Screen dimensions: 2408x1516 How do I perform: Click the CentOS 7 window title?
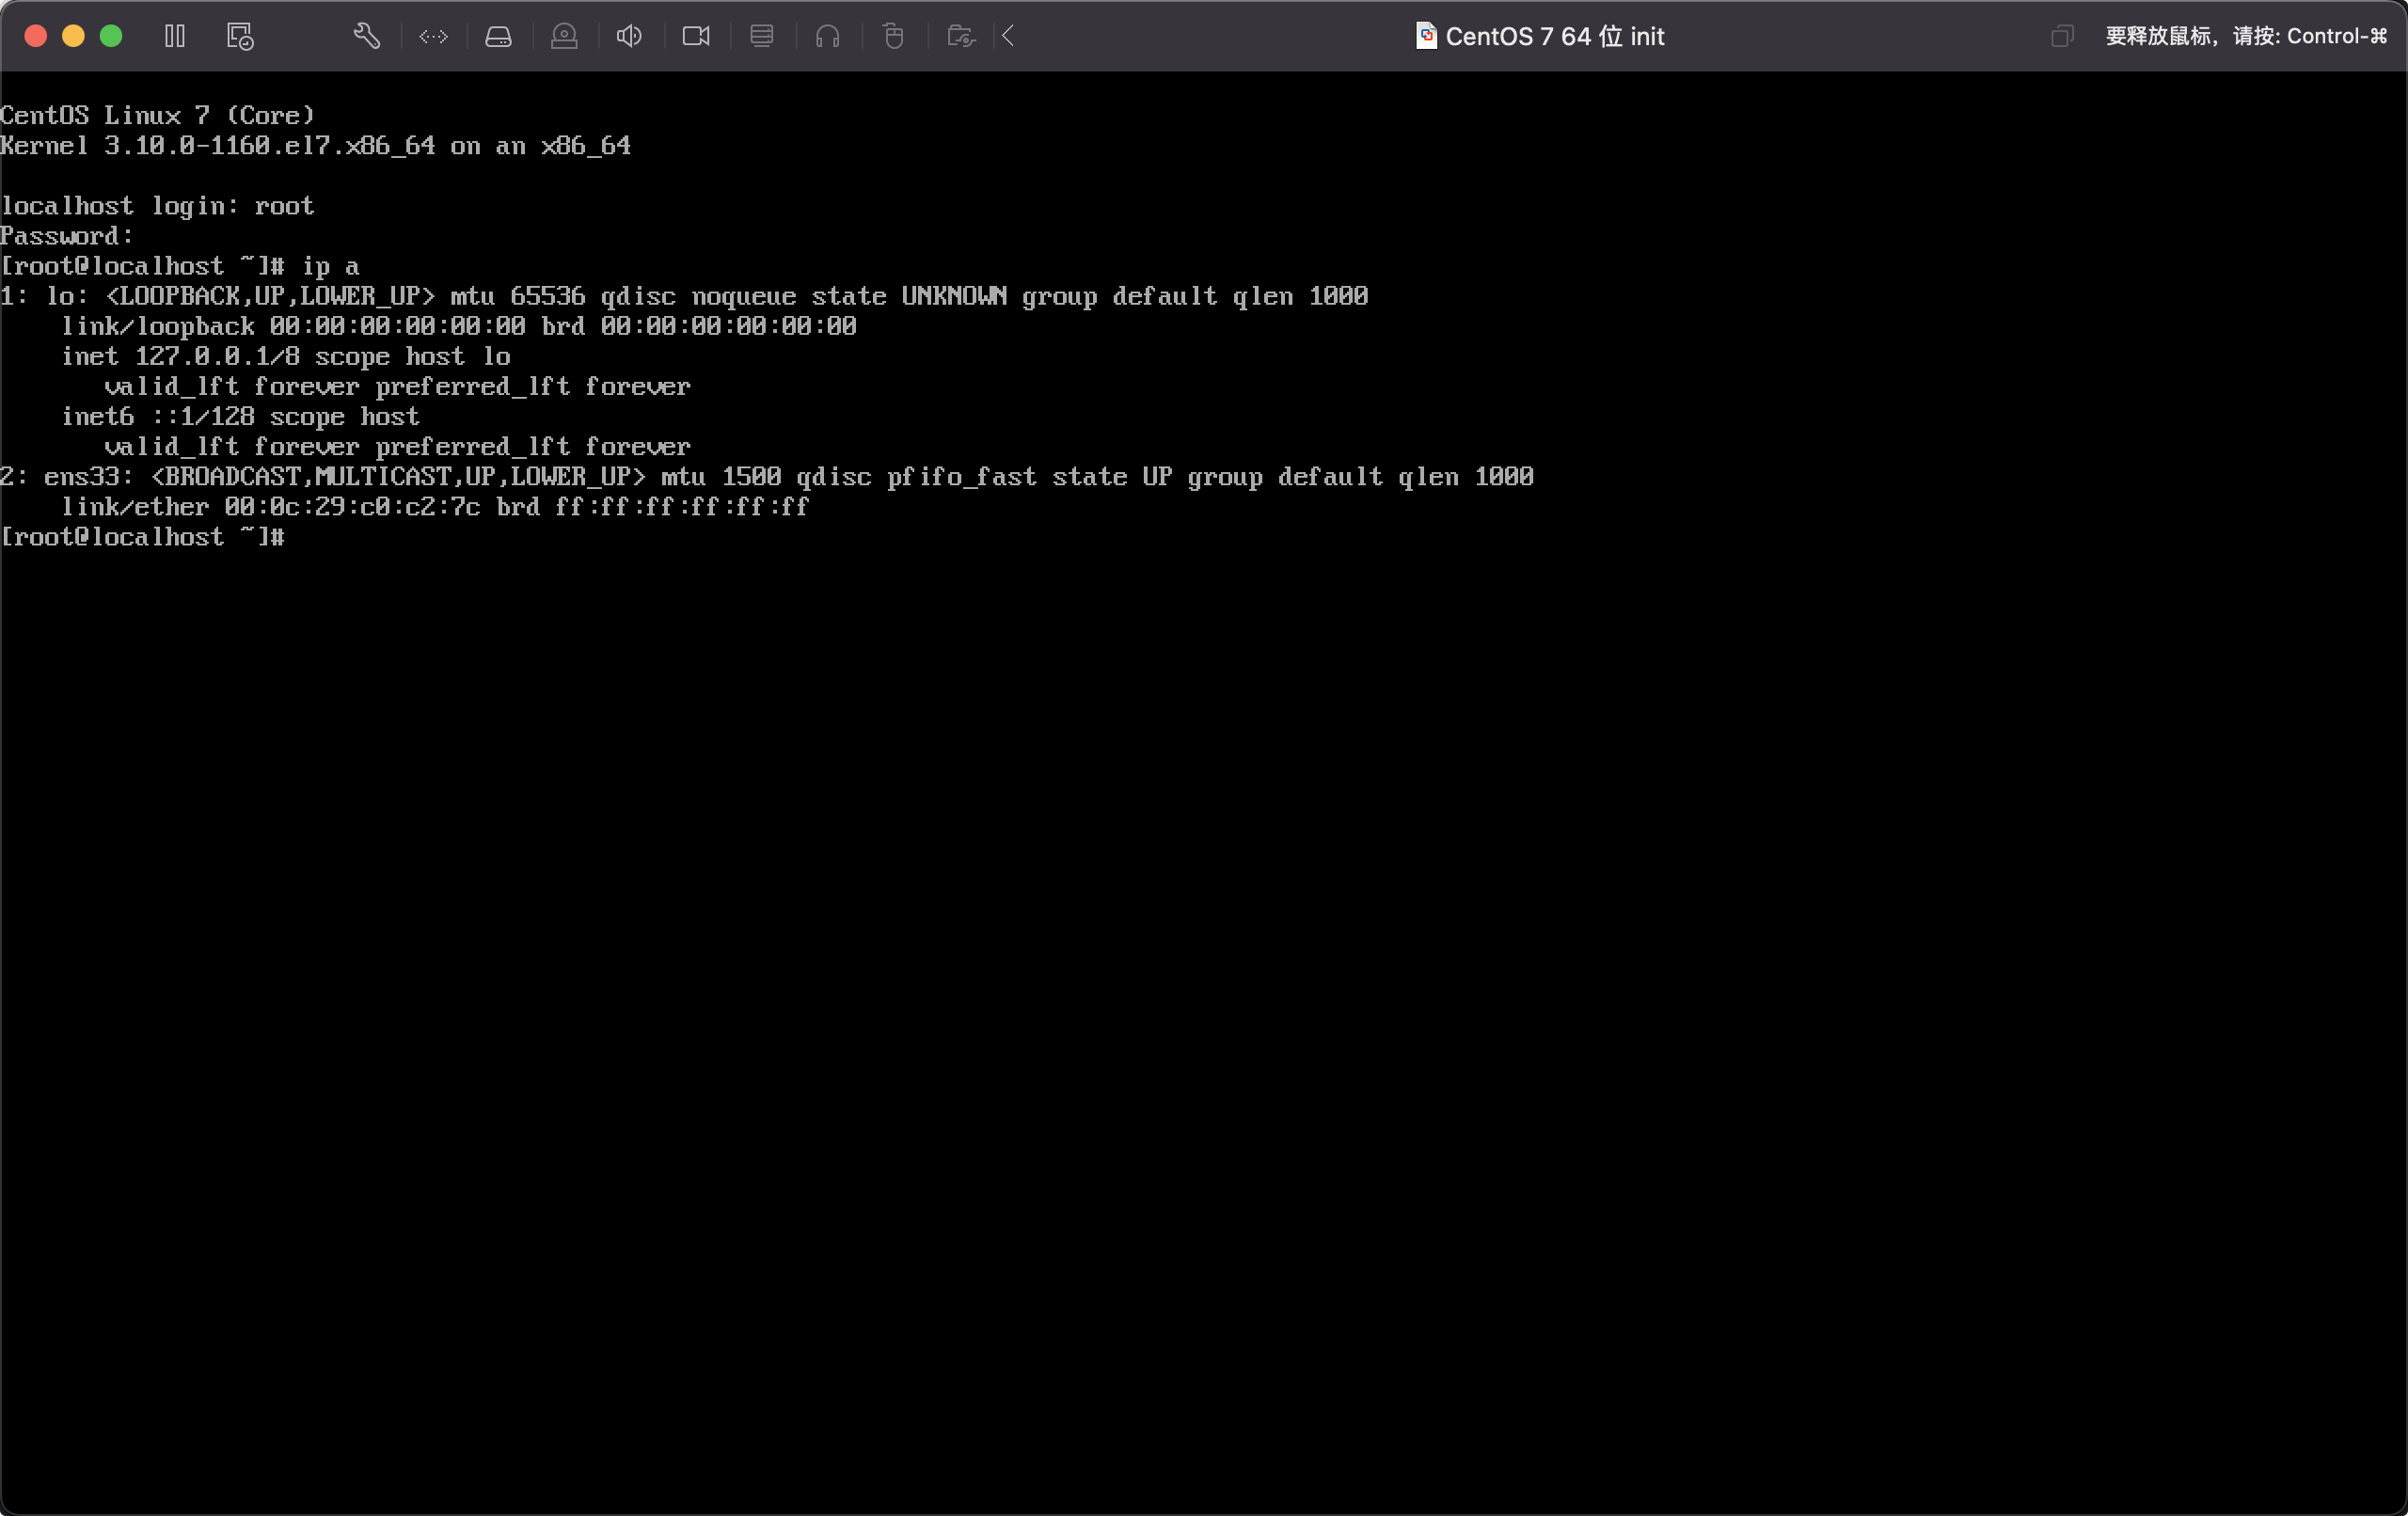point(1554,36)
